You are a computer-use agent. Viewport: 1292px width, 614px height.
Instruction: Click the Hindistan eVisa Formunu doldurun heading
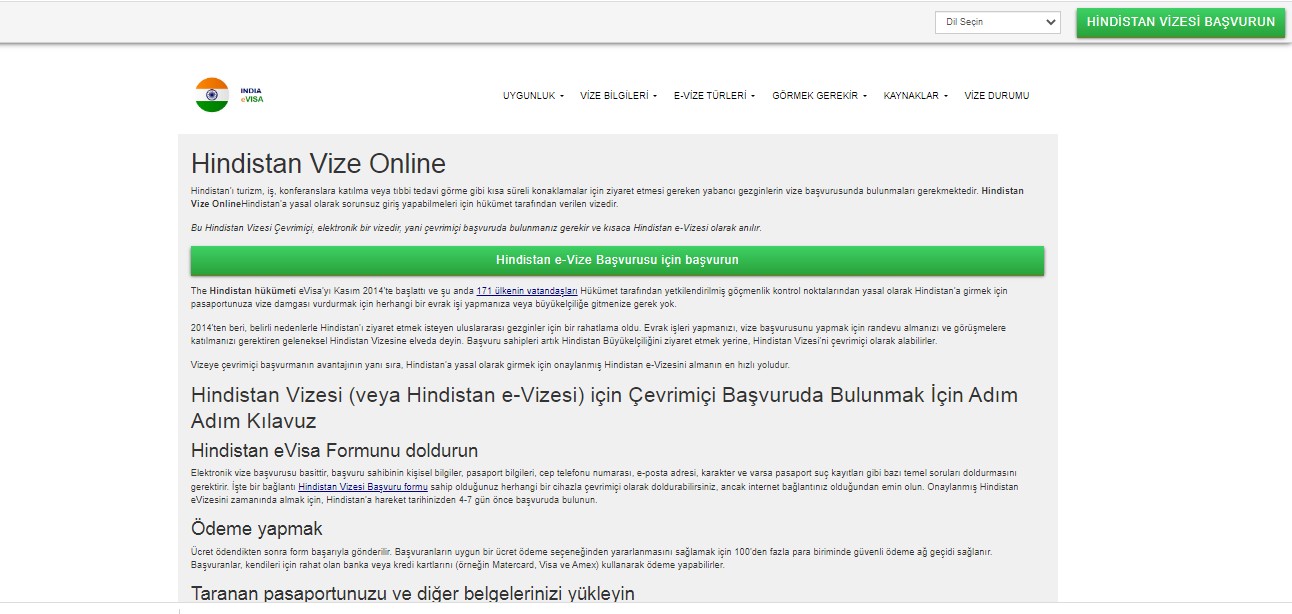[334, 450]
